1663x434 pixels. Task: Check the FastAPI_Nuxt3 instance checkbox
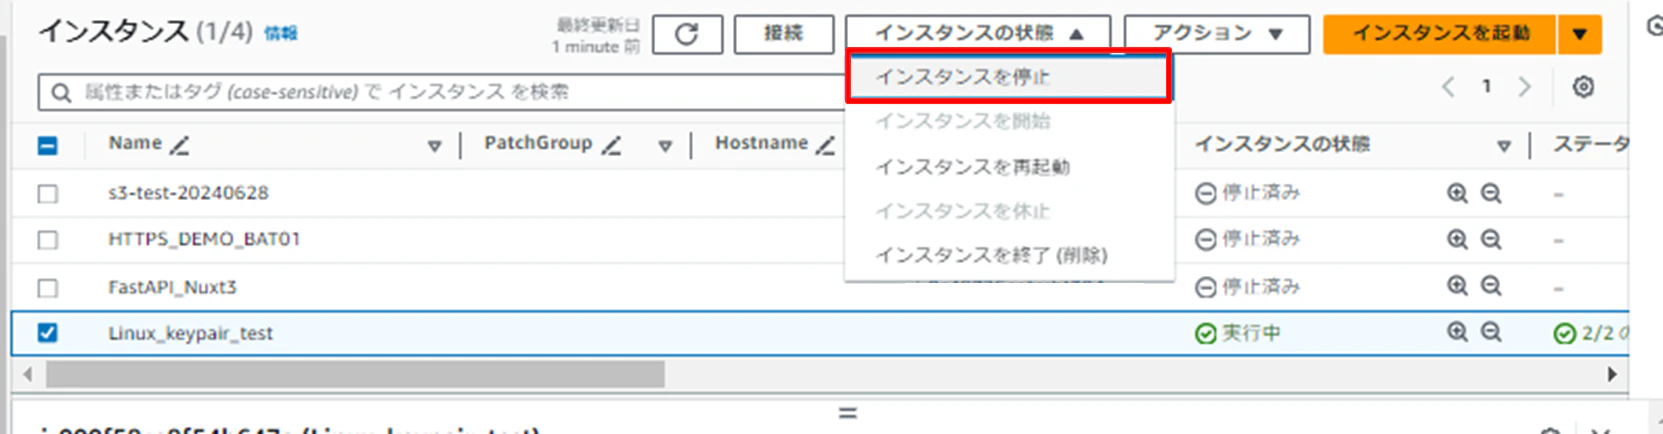(47, 287)
